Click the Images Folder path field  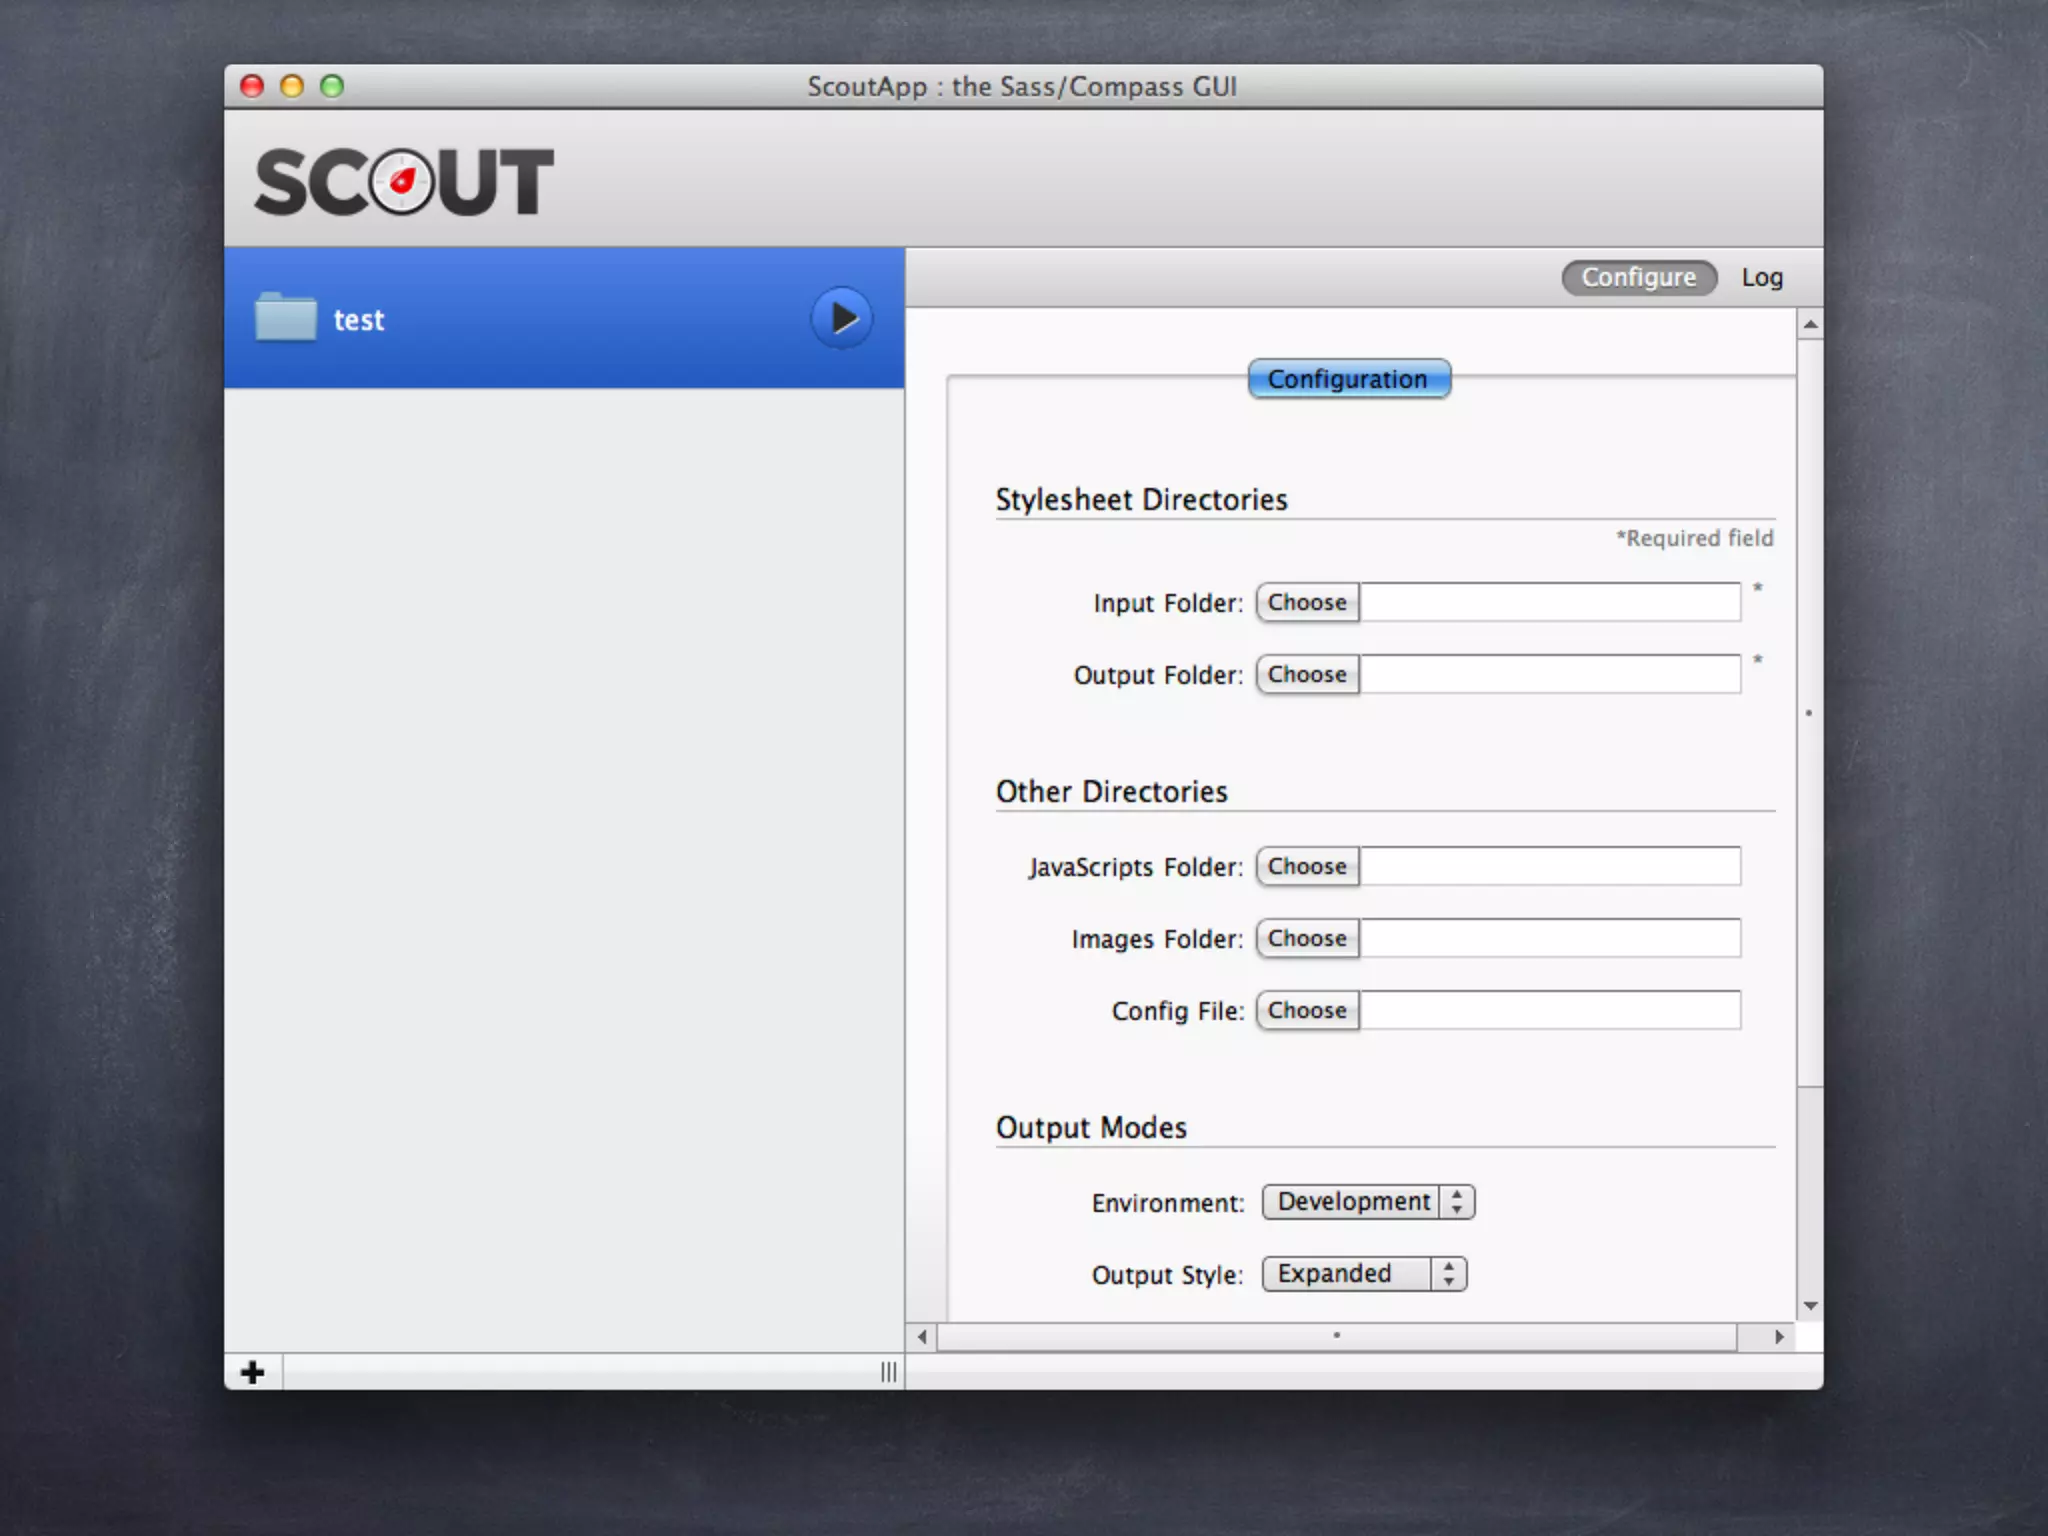[1549, 938]
